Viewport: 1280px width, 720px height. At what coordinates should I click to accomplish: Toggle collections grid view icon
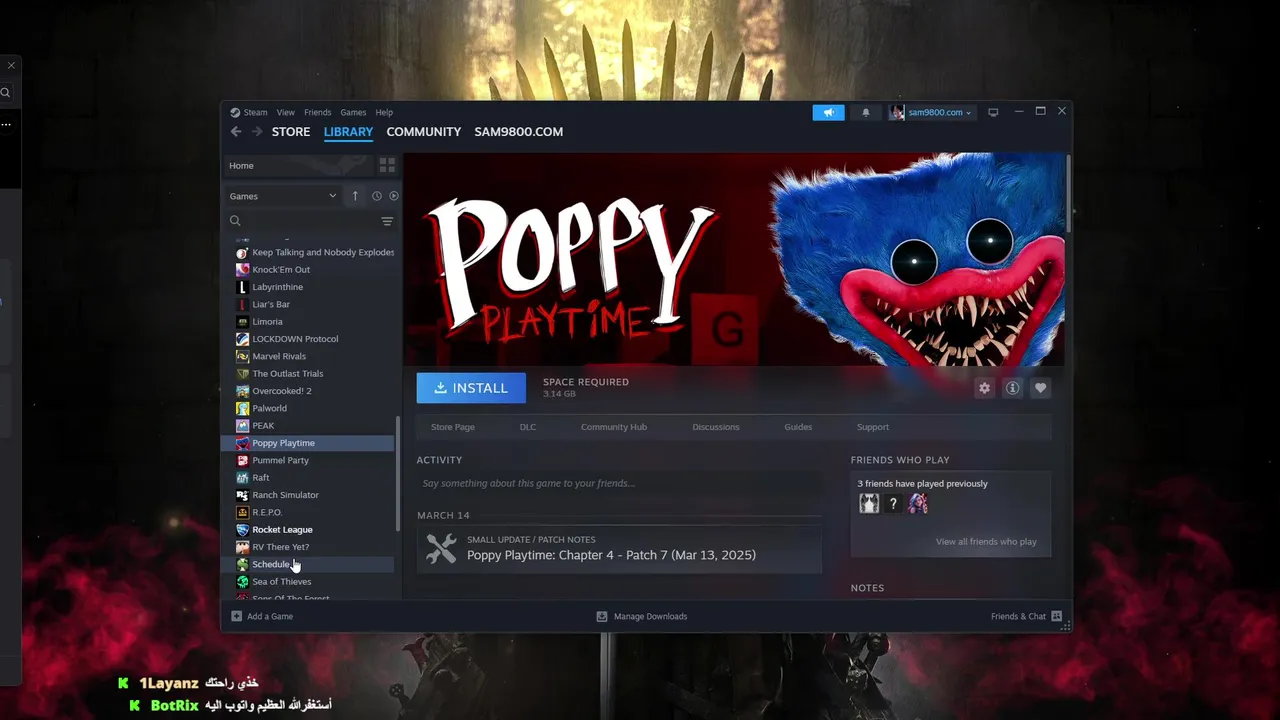(387, 166)
